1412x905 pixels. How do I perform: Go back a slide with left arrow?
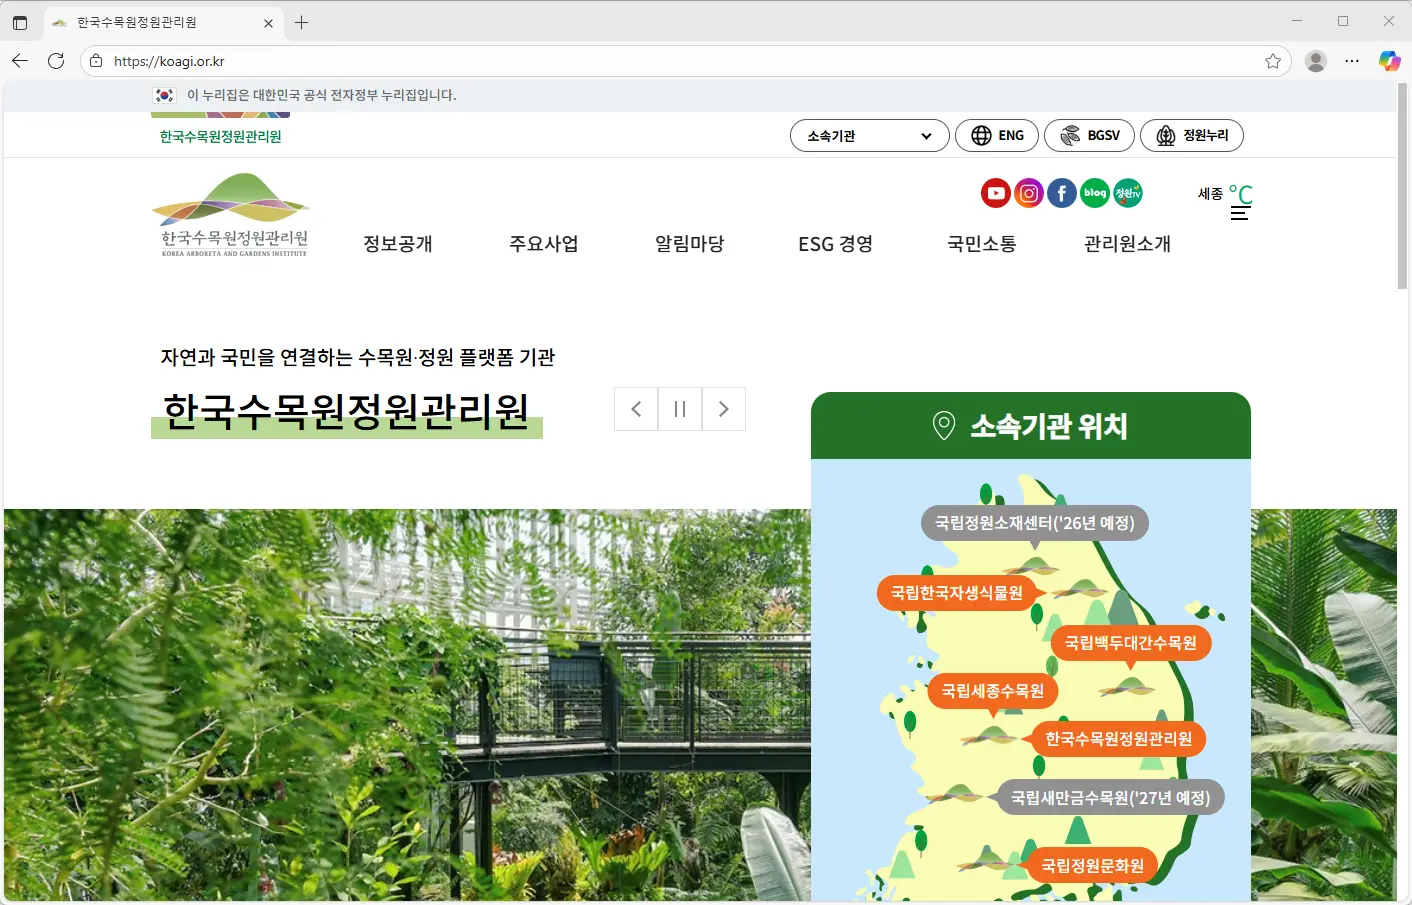[x=636, y=409]
